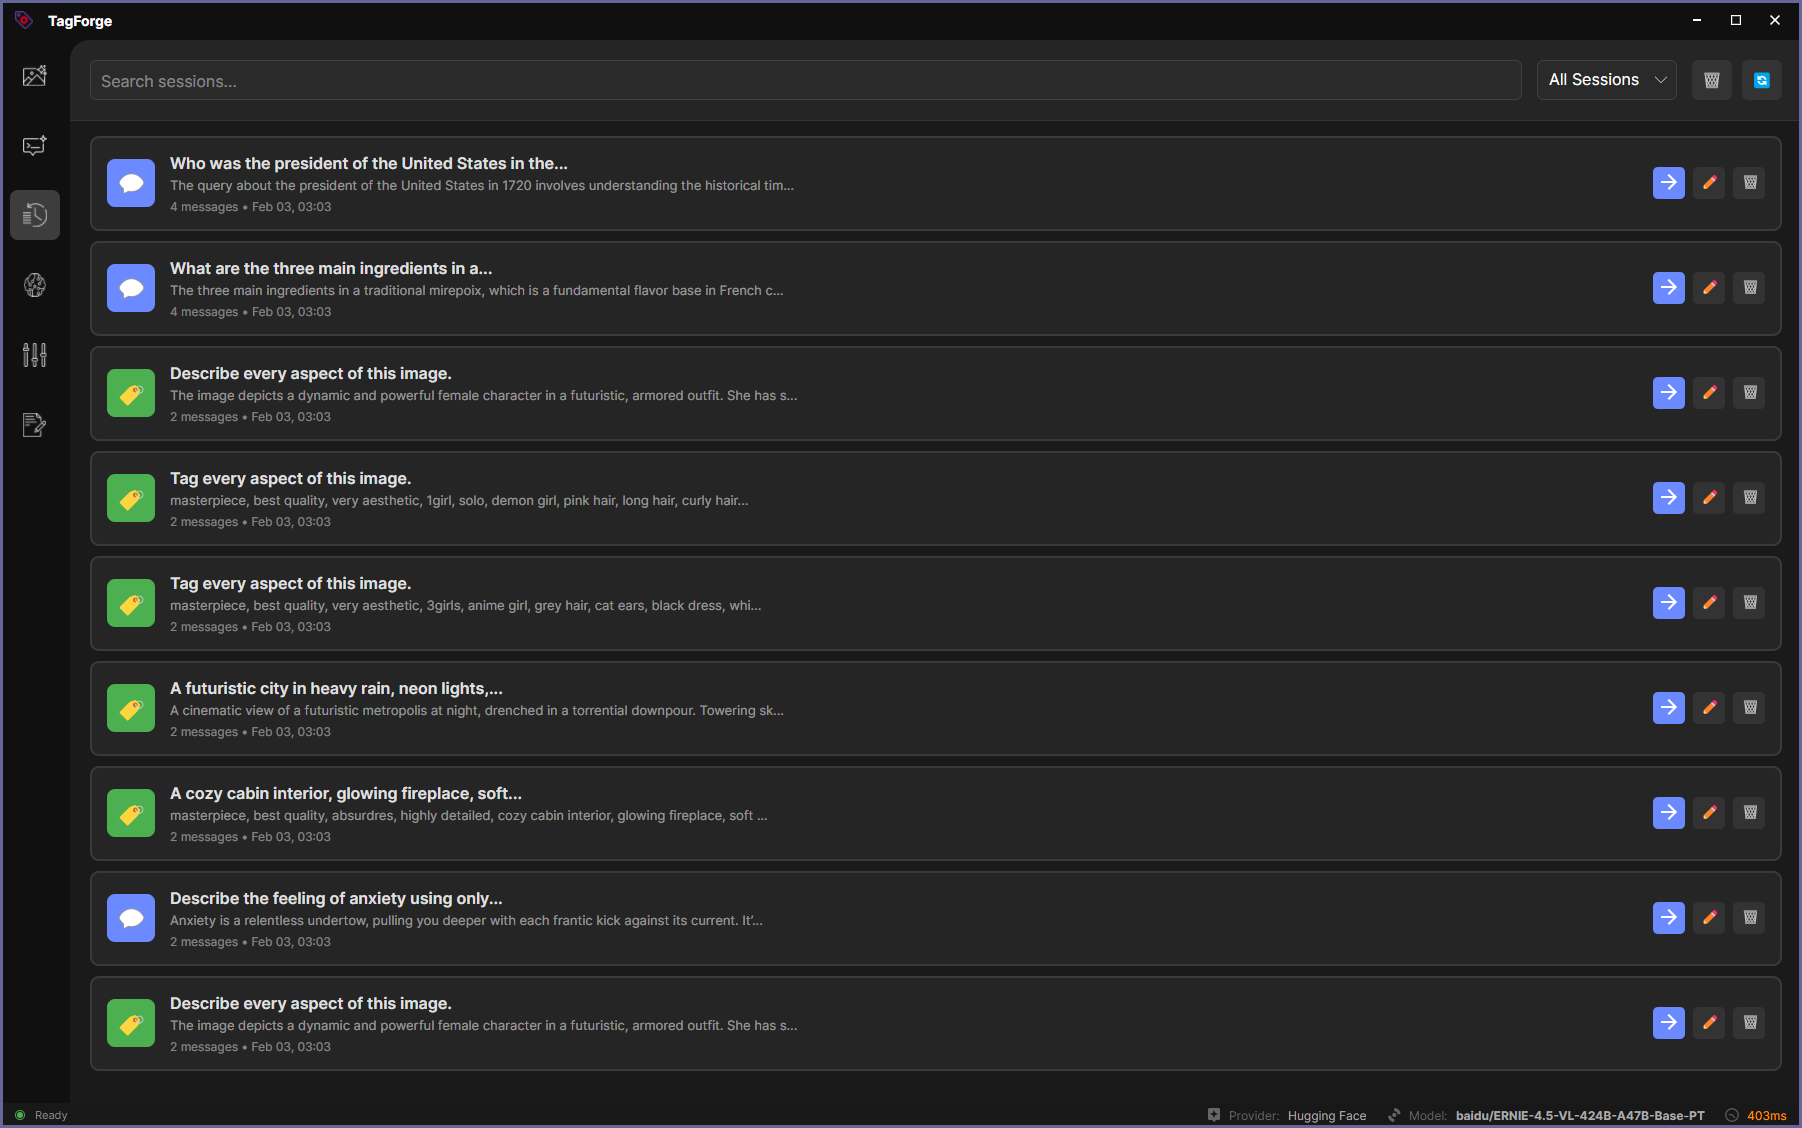Delete the demon girl tagging session

(x=1749, y=497)
